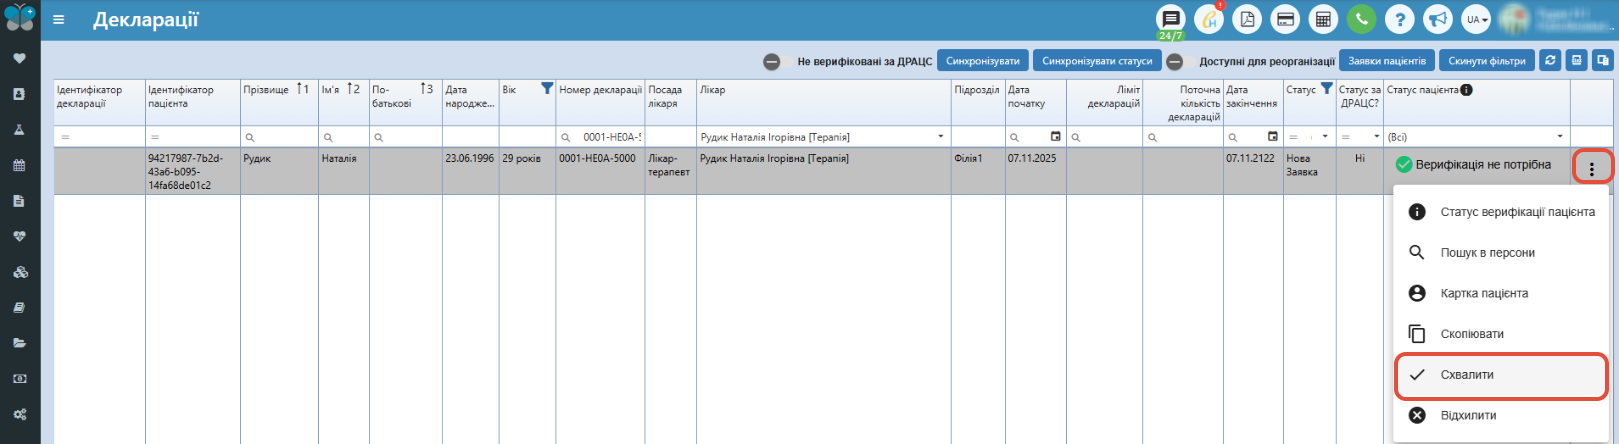Viewport: 1619px width, 444px height.
Task: Expand the Статус пацієнта (Всі) dropdown
Action: [x=1560, y=137]
